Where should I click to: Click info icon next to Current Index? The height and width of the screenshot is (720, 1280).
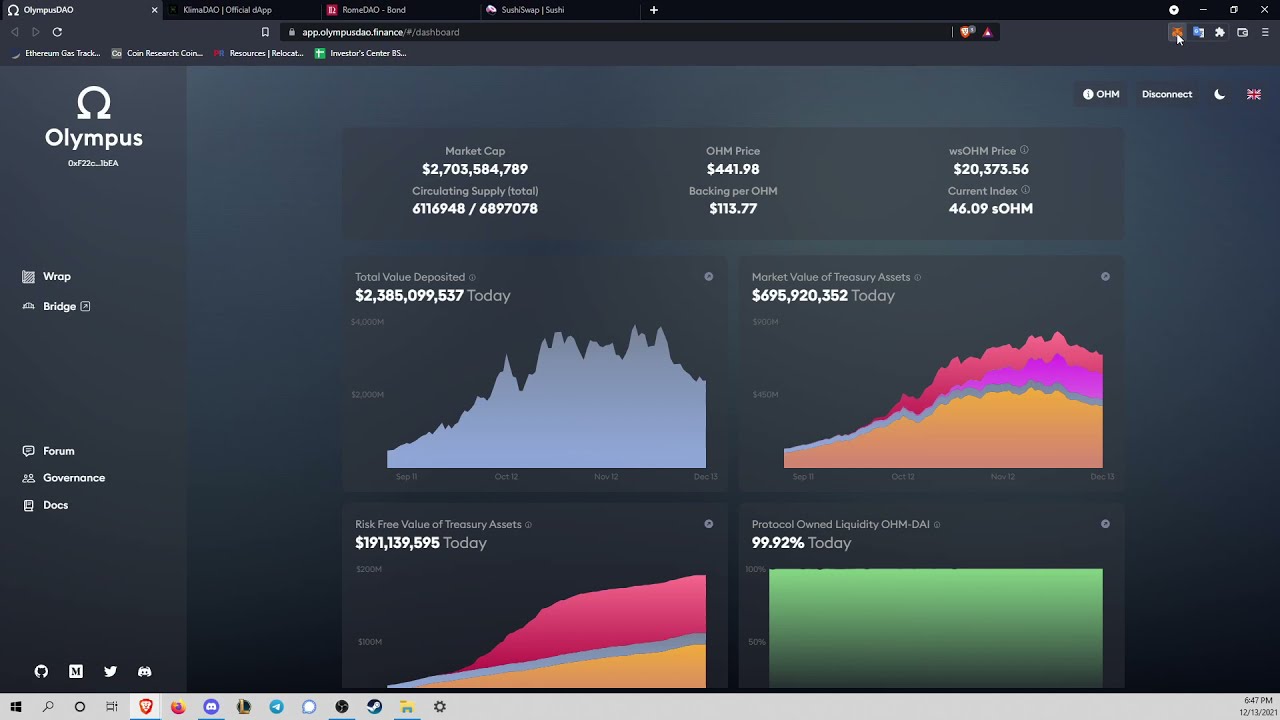[1025, 190]
